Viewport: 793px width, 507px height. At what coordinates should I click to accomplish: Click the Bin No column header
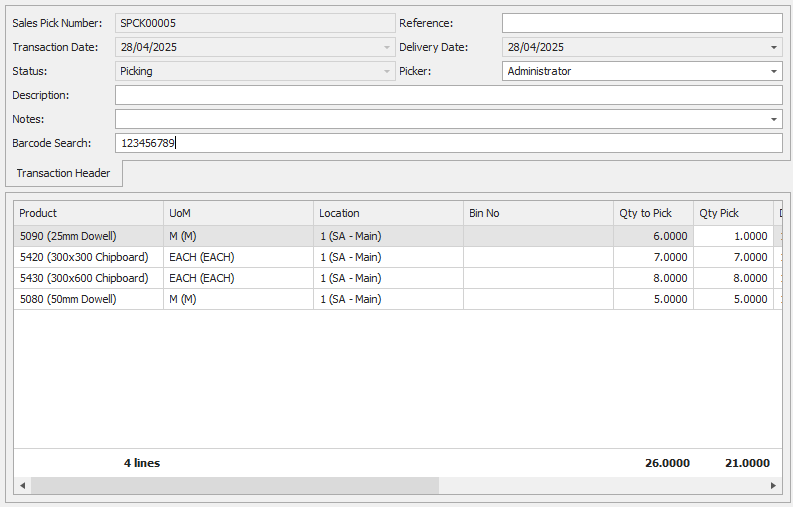(x=538, y=213)
